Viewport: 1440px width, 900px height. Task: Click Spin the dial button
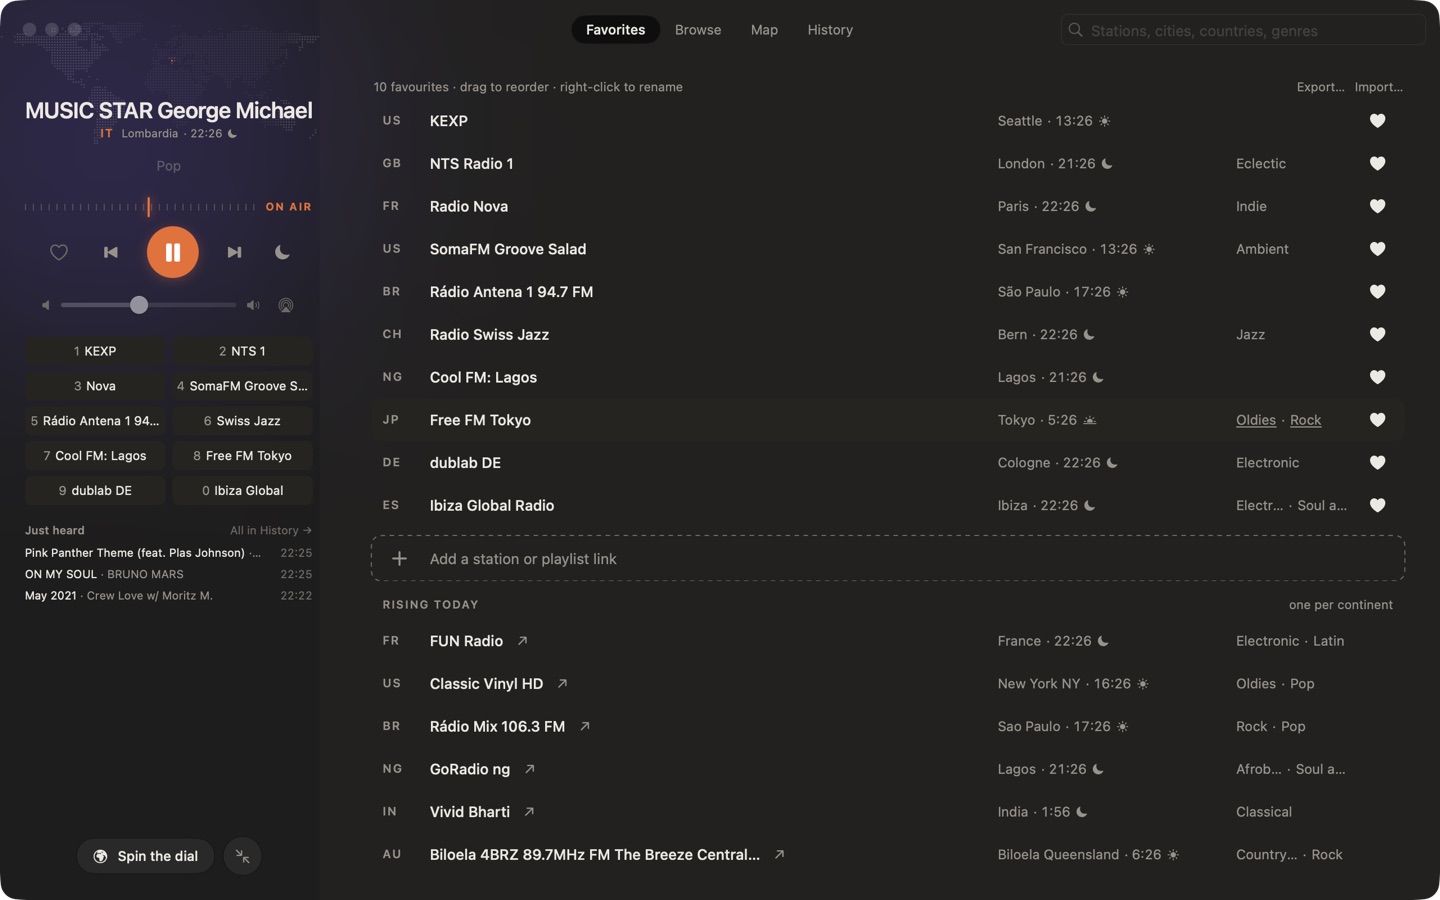[145, 856]
